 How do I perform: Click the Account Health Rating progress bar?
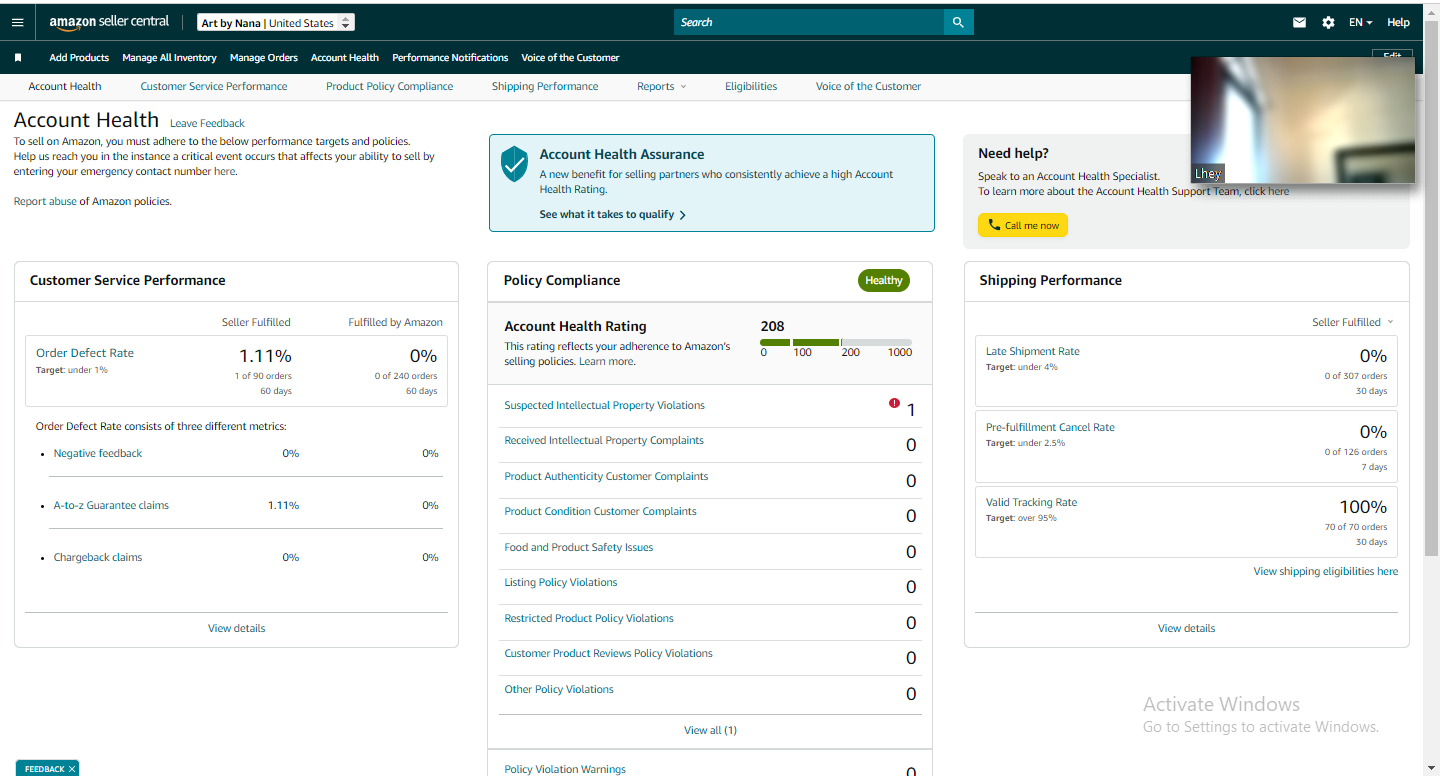point(836,342)
